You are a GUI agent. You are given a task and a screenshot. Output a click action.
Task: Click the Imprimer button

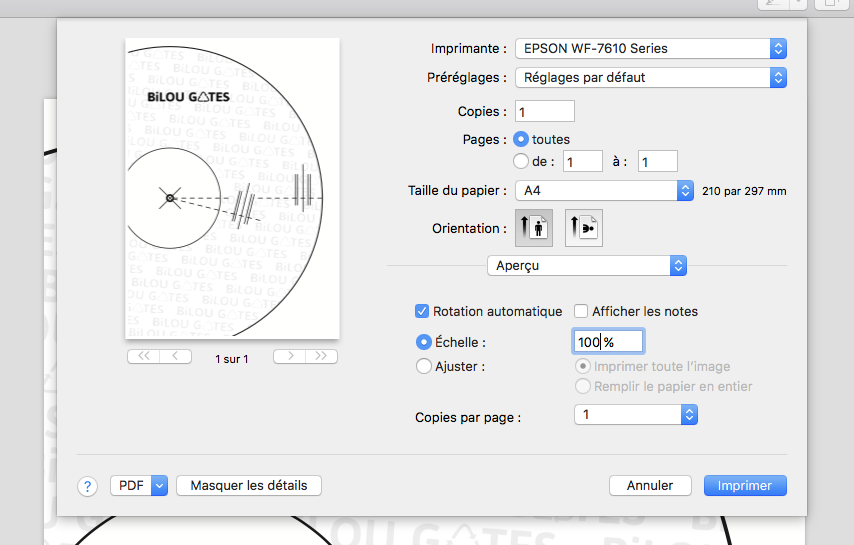(x=745, y=486)
